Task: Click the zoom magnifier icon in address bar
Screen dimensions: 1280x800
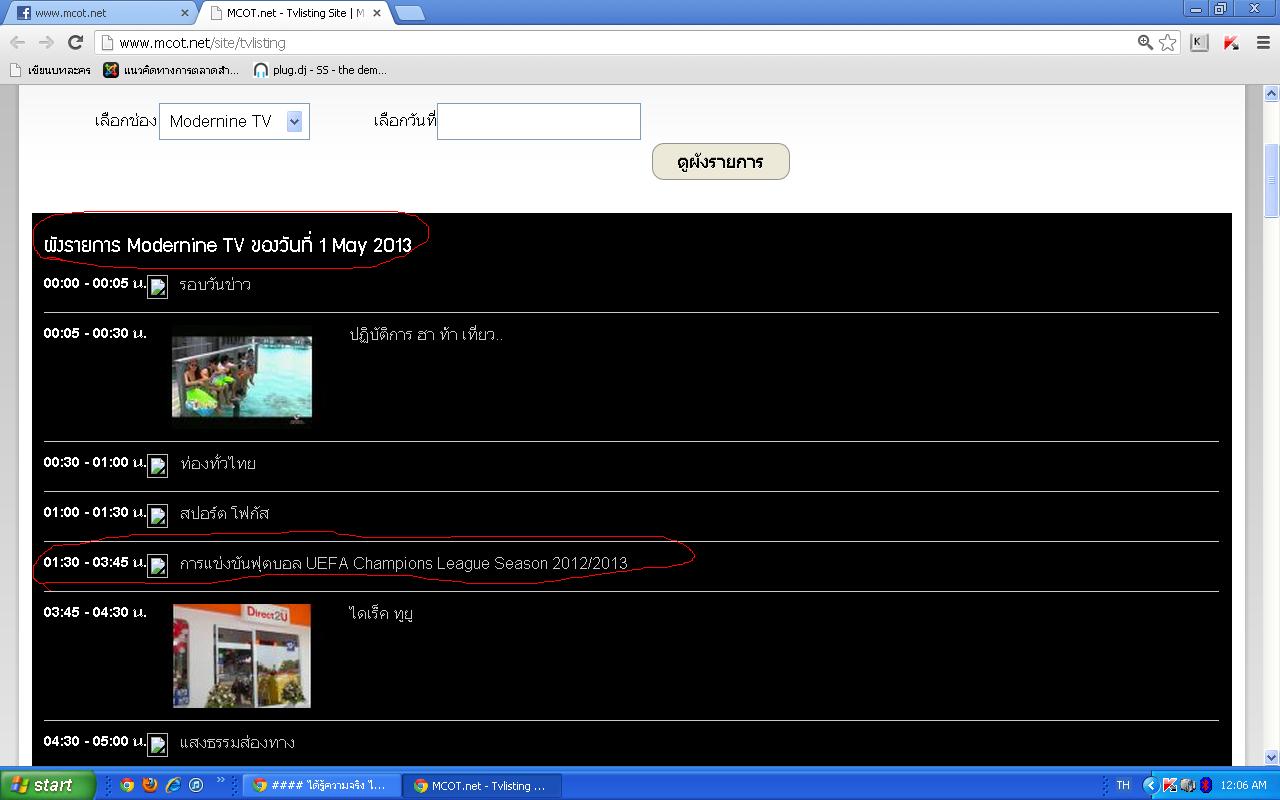Action: 1145,42
